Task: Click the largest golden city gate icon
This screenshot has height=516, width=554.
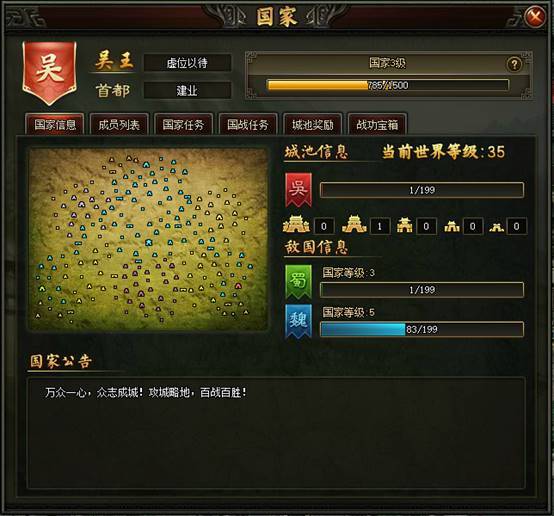Action: 296,224
